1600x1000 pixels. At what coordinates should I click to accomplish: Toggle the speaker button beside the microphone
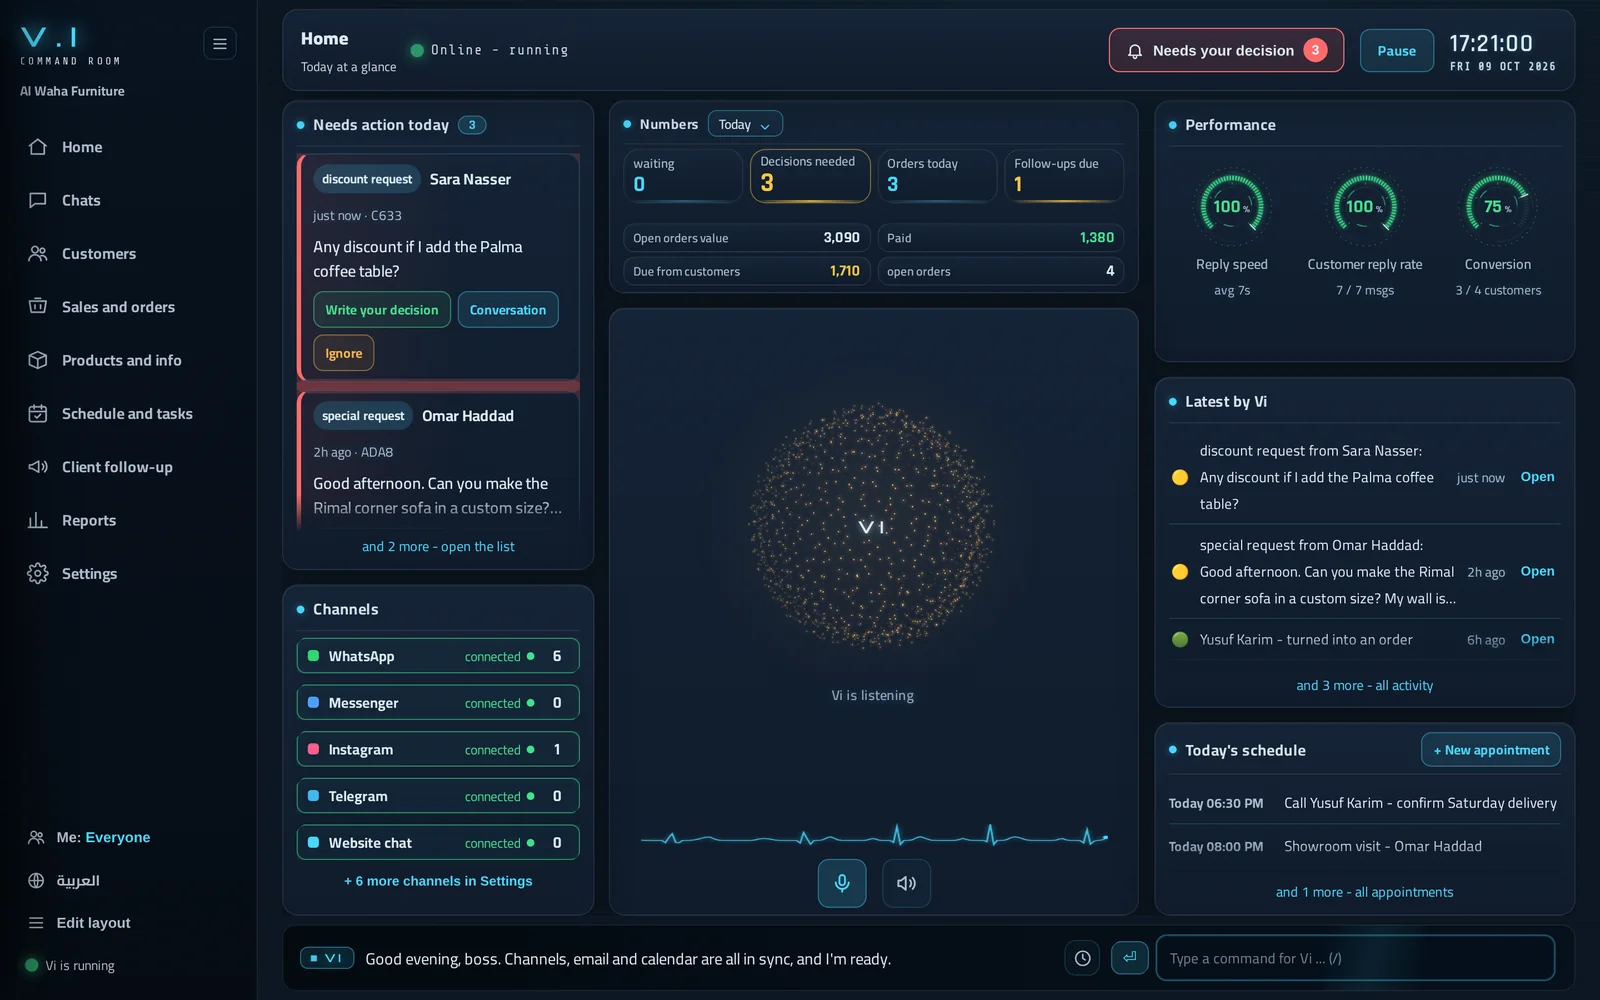[x=906, y=883]
